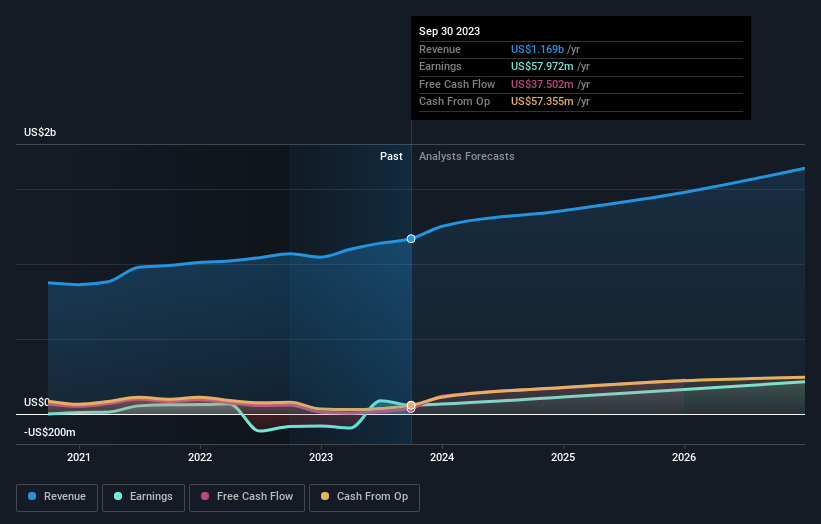The width and height of the screenshot is (821, 524).
Task: Click the Sep 30 2023 tooltip date
Action: click(x=449, y=31)
